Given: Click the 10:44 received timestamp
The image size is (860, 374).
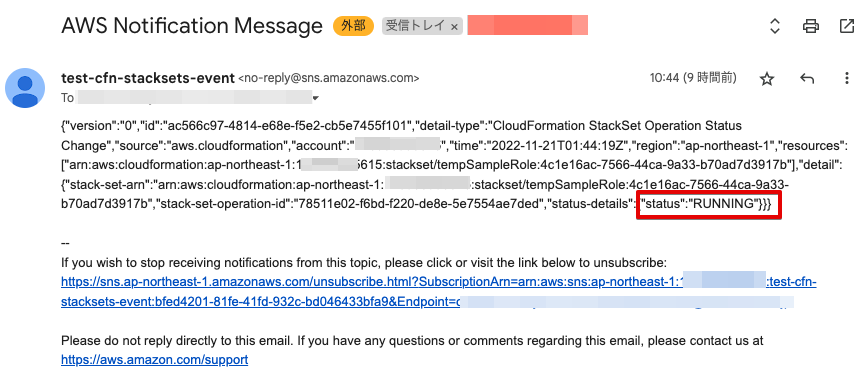Looking at the screenshot, I should coord(693,78).
